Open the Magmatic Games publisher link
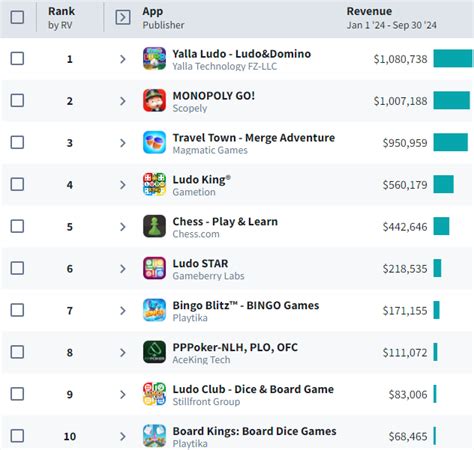Image resolution: width=474 pixels, height=450 pixels. (x=210, y=150)
